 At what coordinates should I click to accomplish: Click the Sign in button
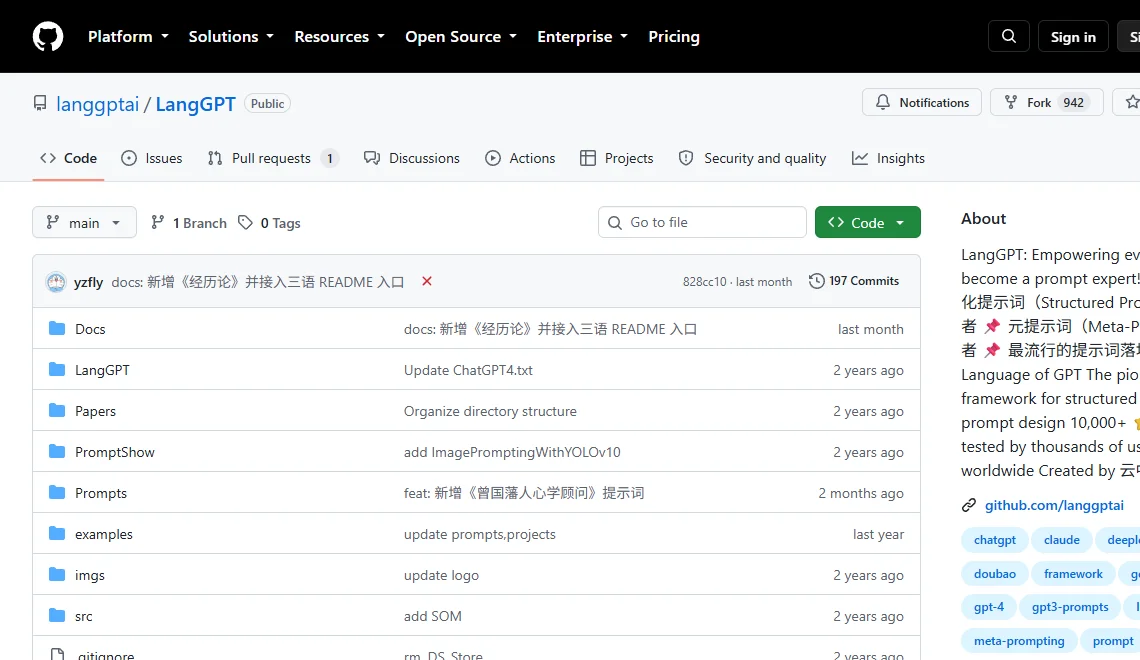tap(1073, 36)
